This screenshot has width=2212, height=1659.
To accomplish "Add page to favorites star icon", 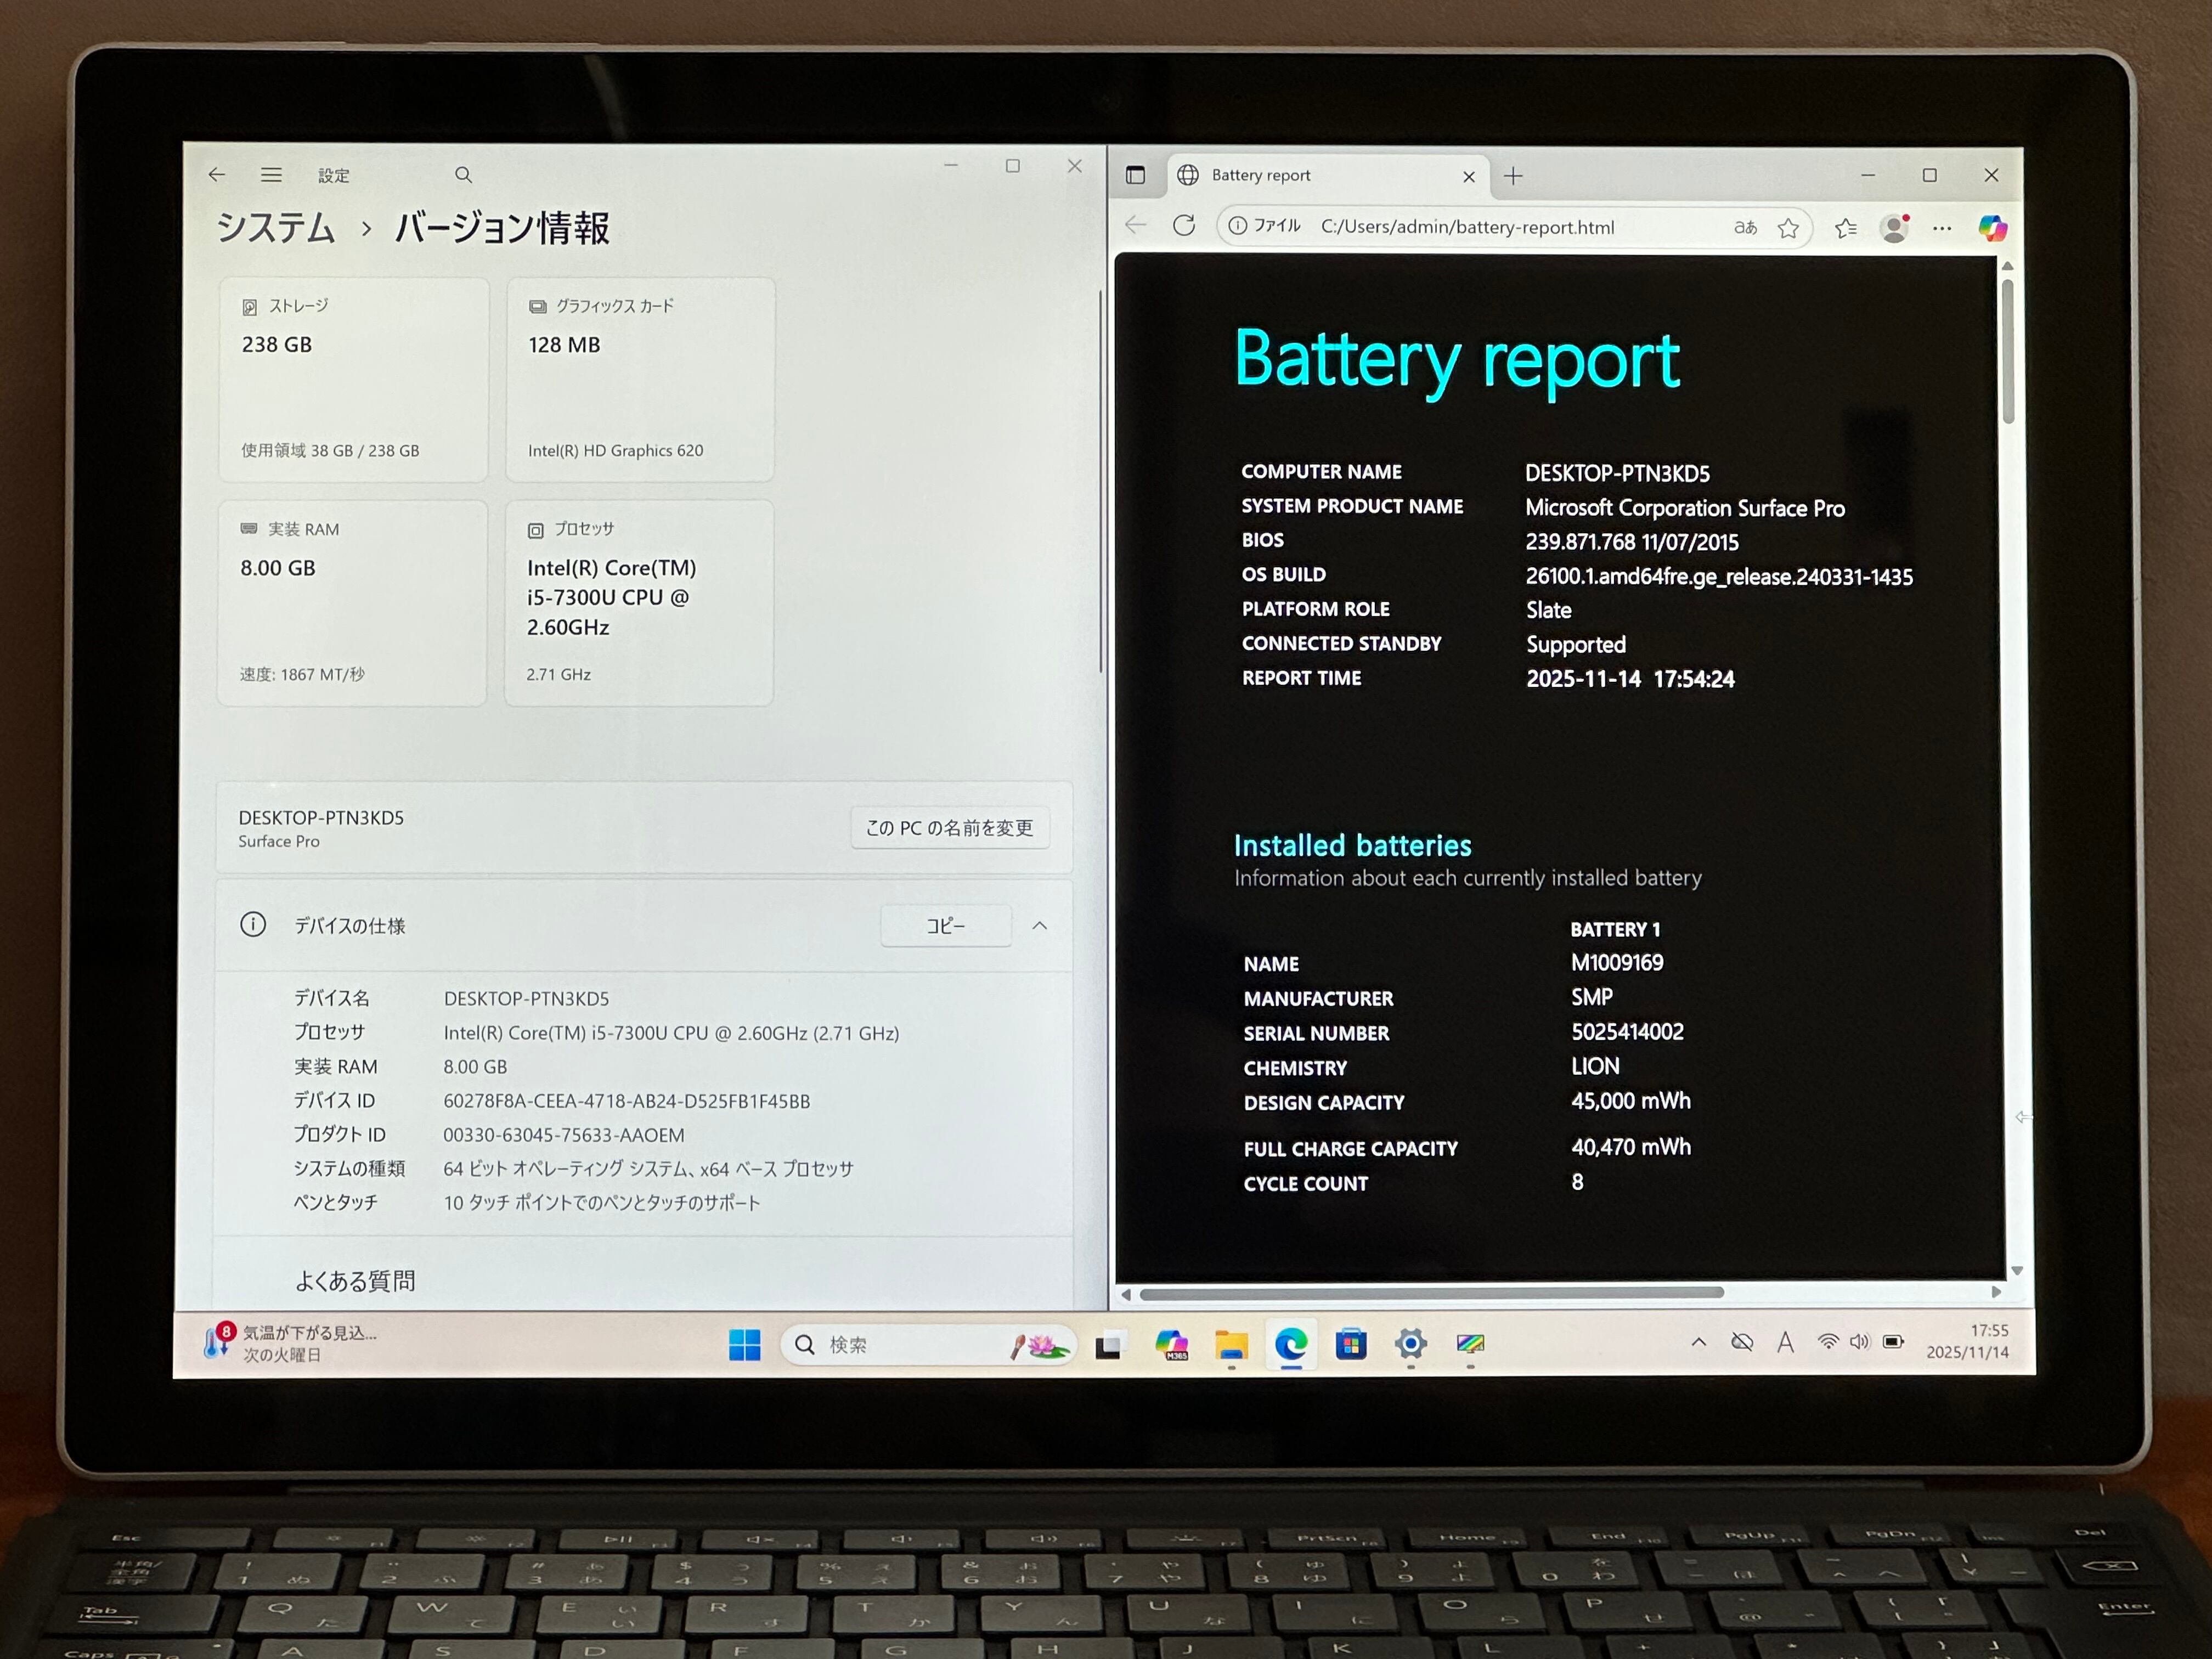I will [x=1788, y=229].
